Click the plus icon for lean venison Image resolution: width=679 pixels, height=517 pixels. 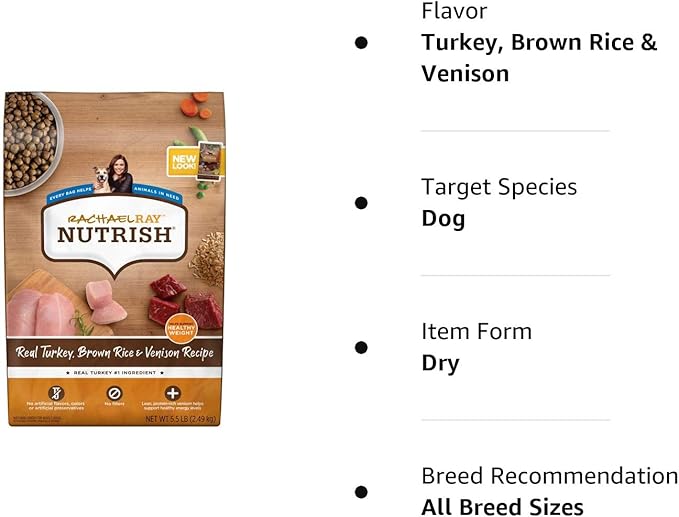coord(173,393)
